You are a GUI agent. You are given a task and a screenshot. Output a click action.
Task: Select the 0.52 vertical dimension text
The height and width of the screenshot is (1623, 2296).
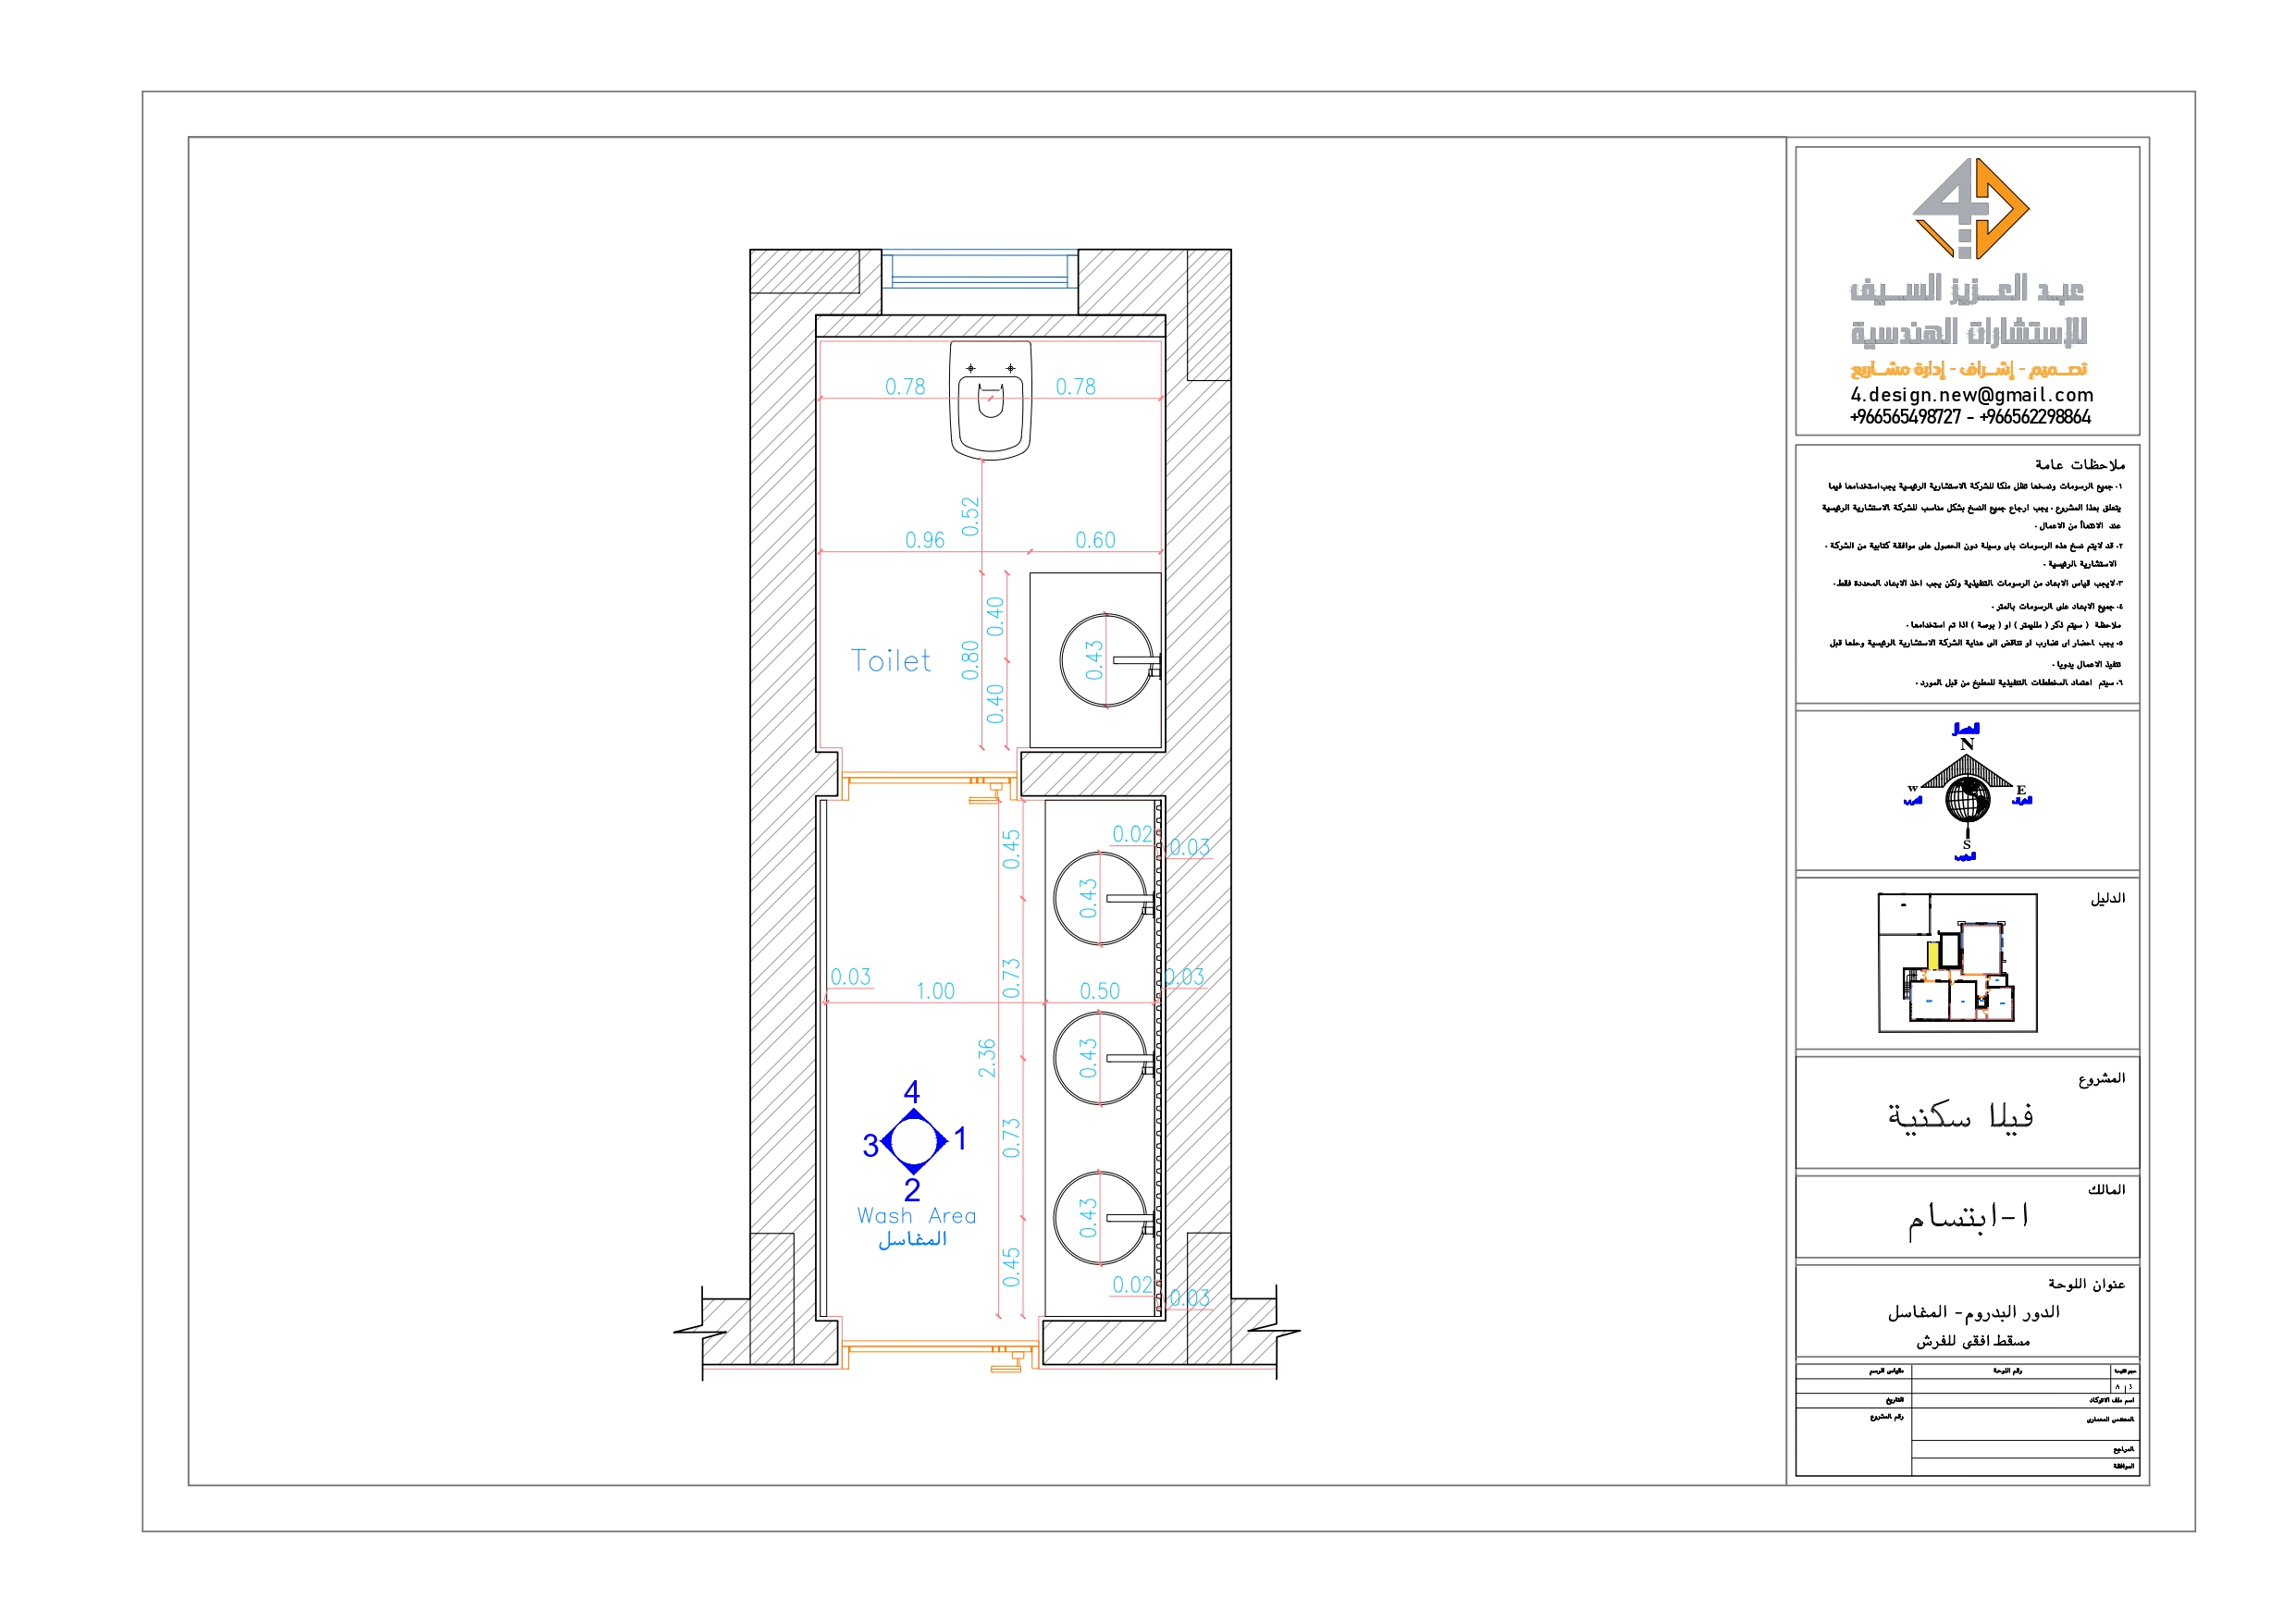(x=970, y=516)
